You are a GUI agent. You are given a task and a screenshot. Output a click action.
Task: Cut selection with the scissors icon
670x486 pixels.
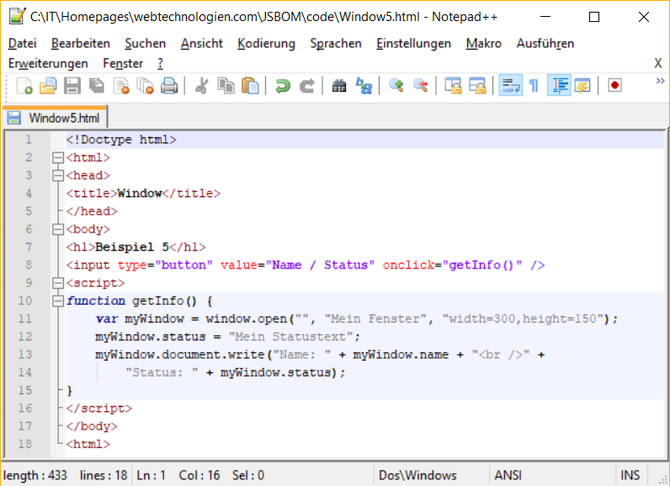[201, 86]
